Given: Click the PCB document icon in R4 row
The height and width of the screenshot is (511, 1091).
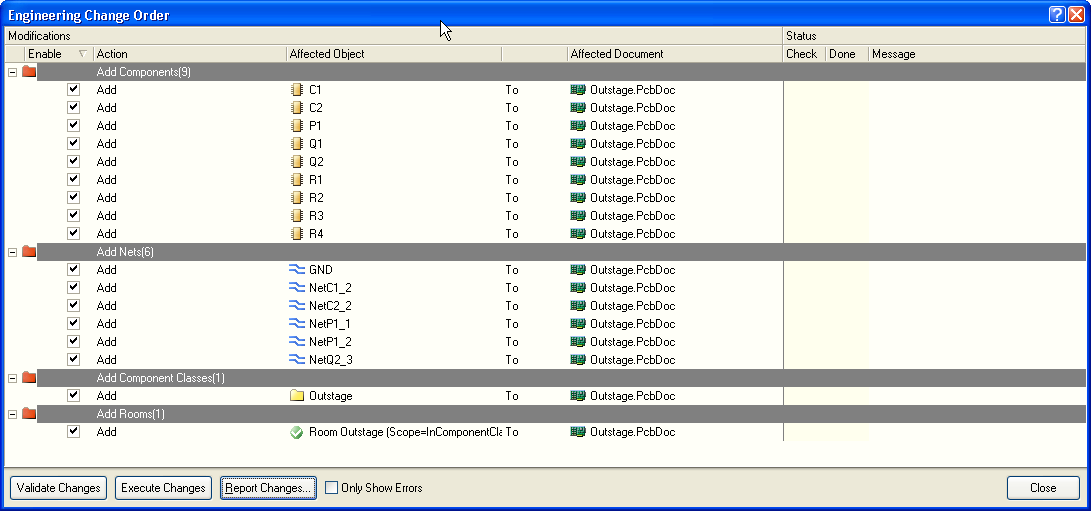Looking at the screenshot, I should click(x=577, y=234).
